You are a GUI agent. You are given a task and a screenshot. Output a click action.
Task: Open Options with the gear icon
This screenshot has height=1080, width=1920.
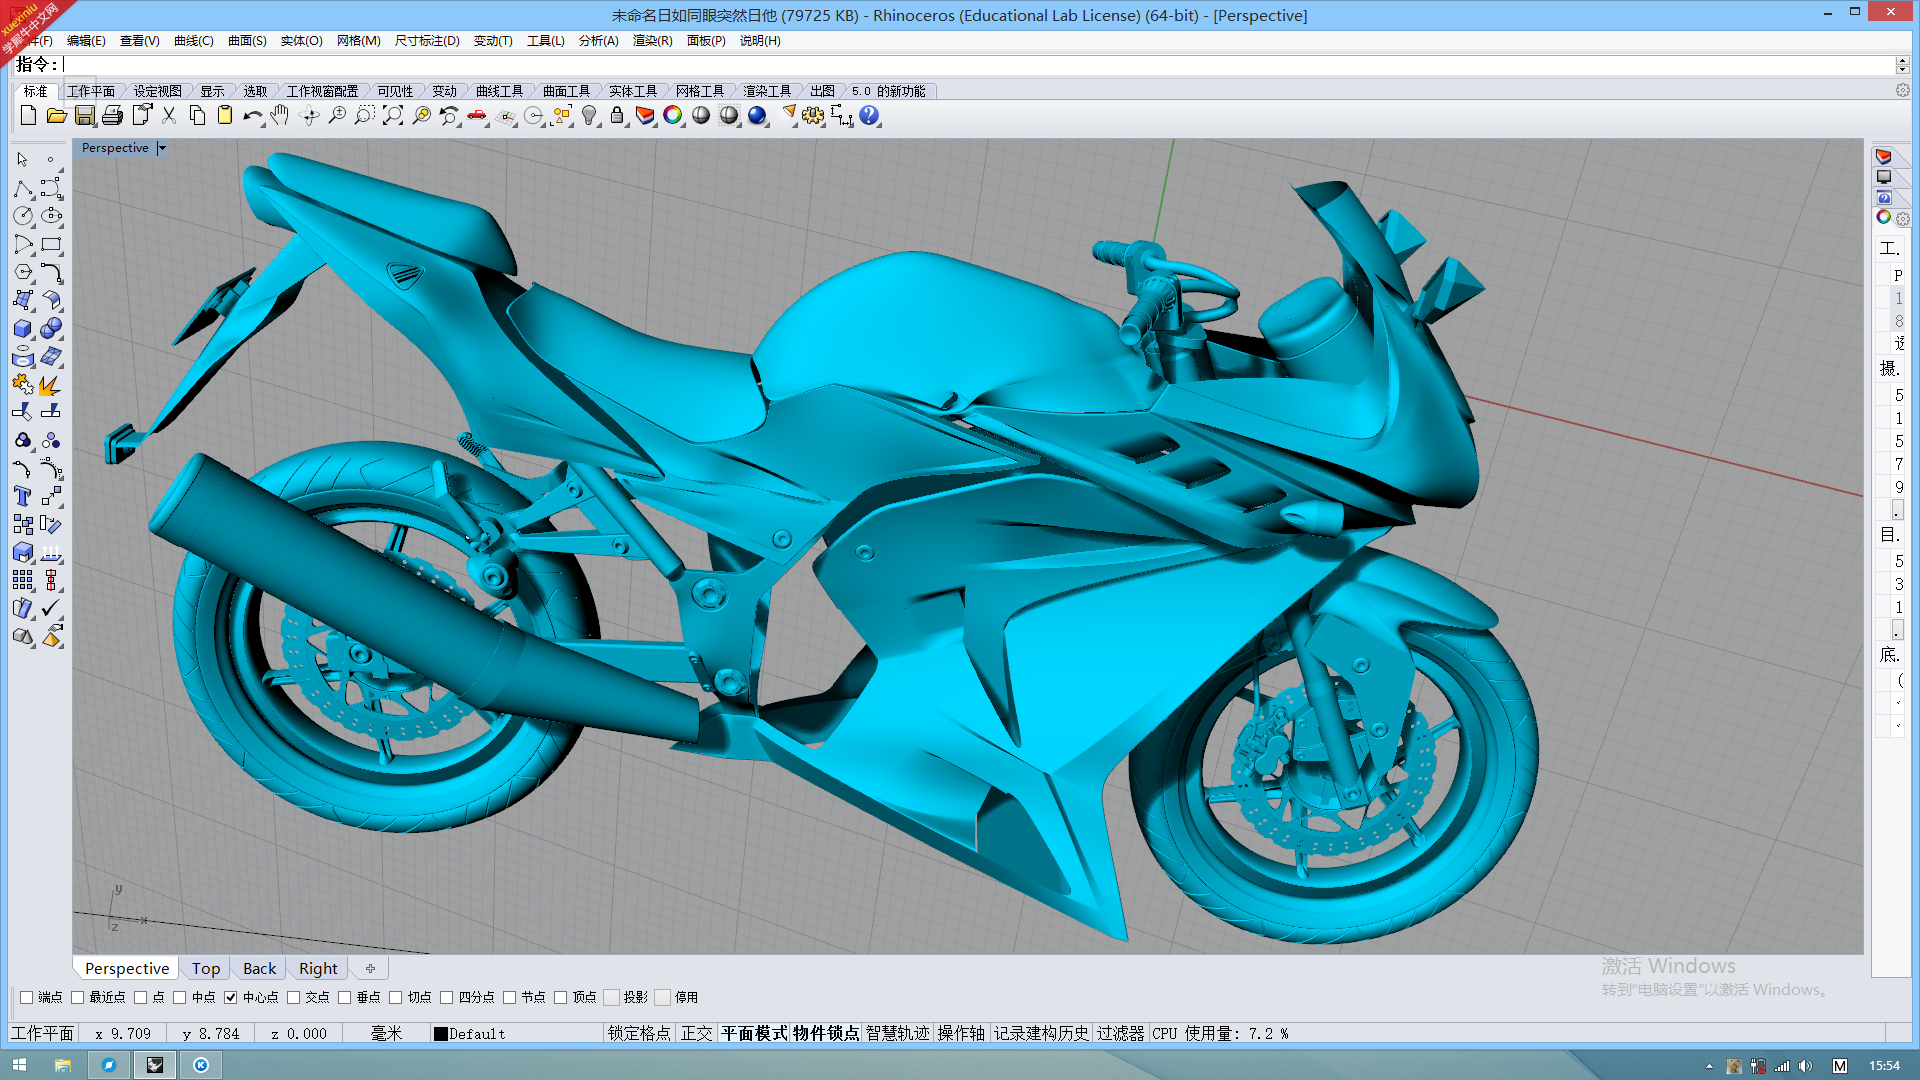[813, 116]
